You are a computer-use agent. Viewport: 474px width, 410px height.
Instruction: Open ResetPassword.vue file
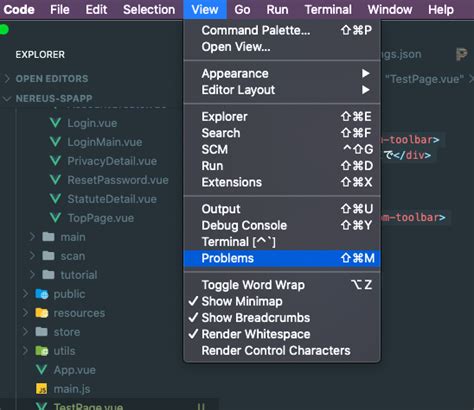pyautogui.click(x=118, y=180)
